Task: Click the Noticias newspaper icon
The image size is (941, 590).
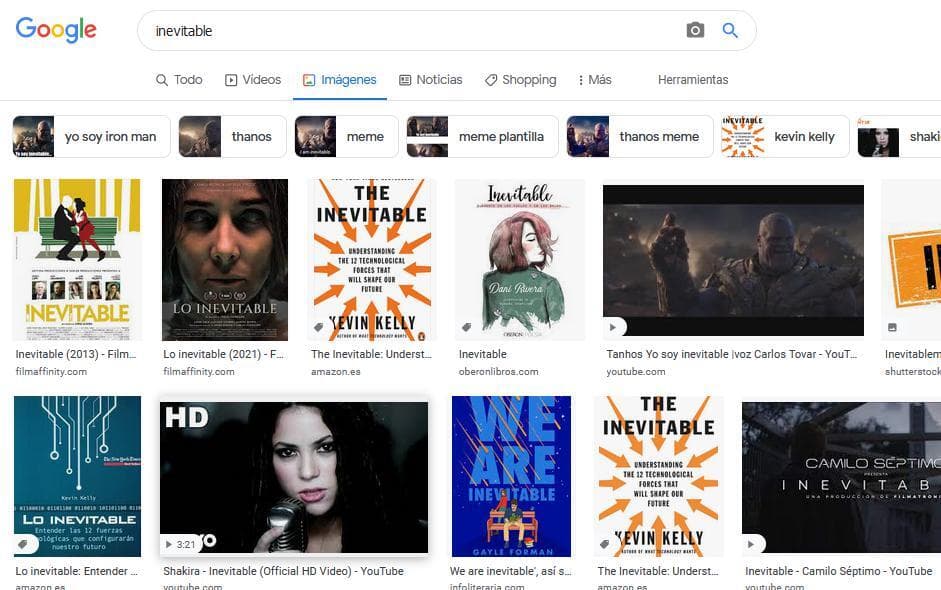Action: (x=405, y=80)
